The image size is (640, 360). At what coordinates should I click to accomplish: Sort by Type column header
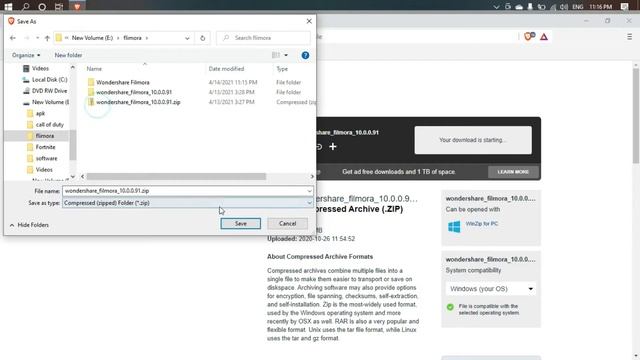pos(282,69)
